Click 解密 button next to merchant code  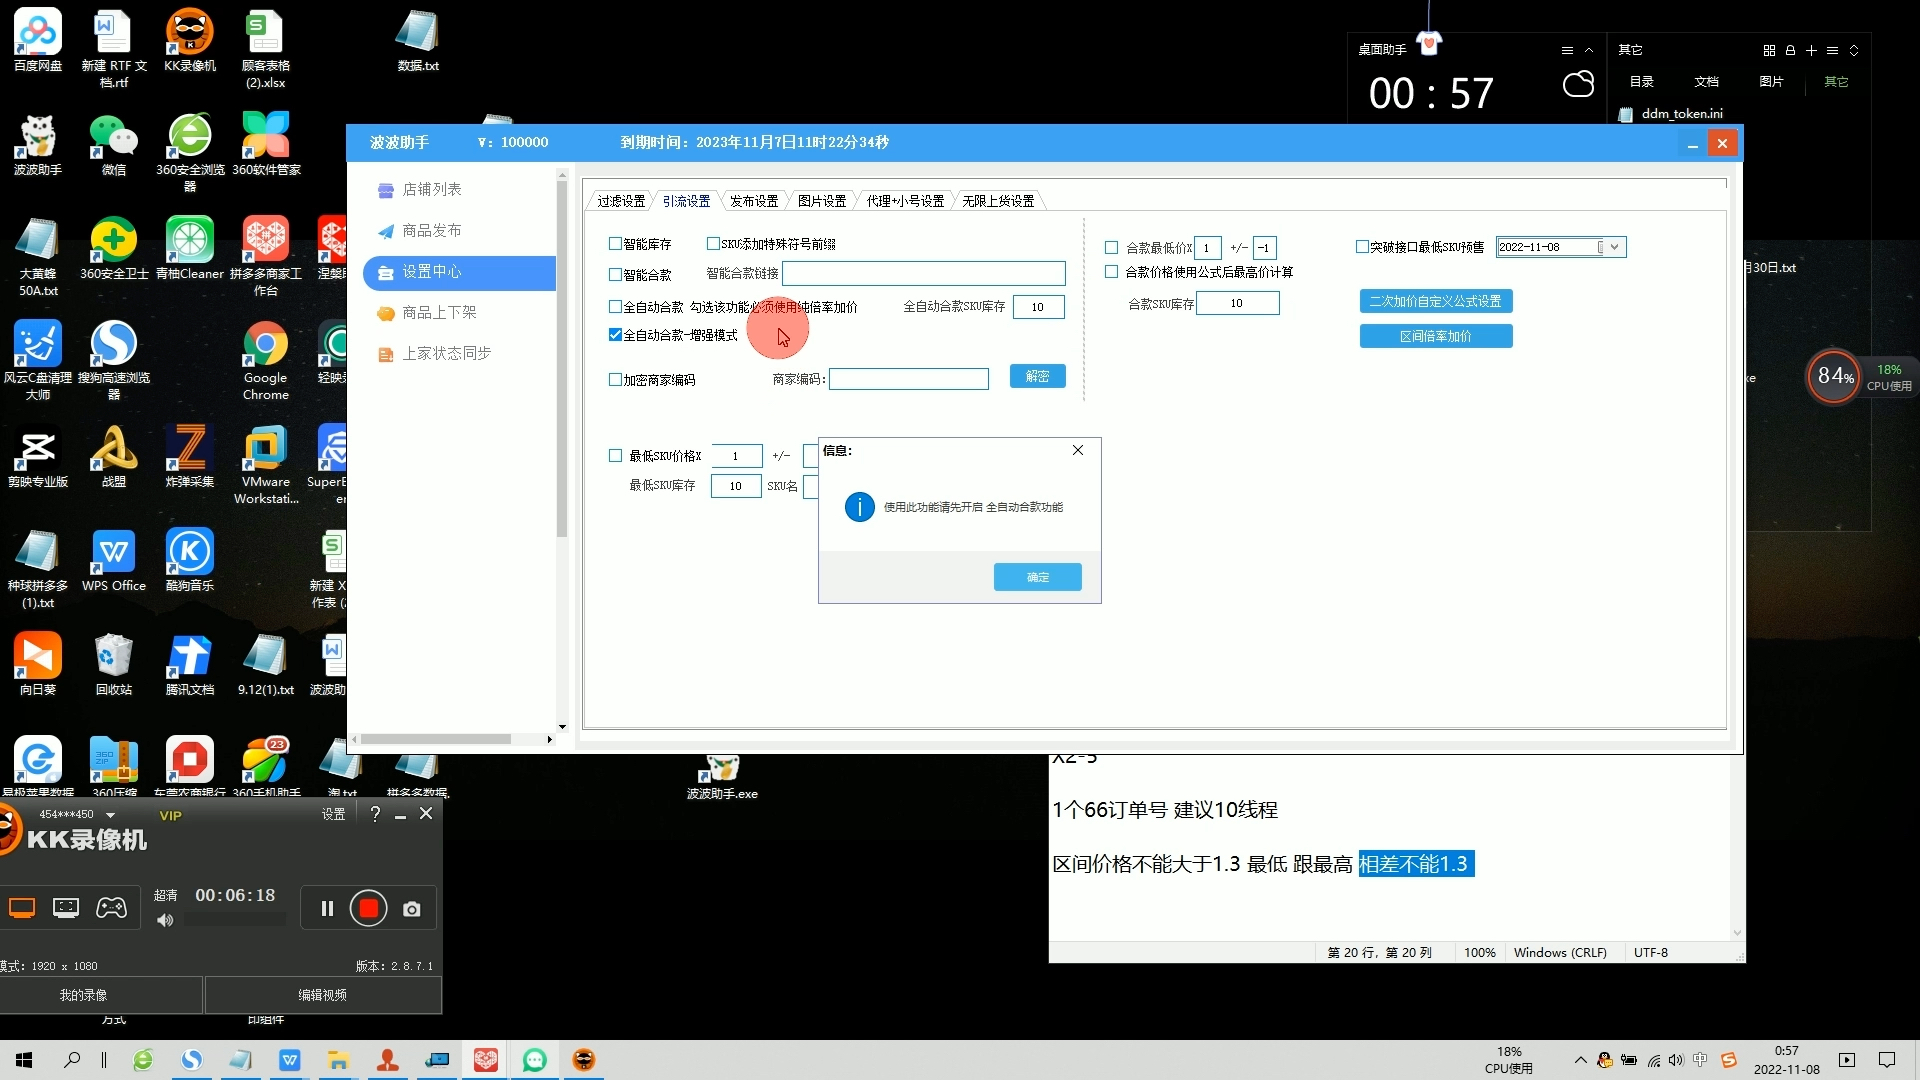pos(1036,378)
